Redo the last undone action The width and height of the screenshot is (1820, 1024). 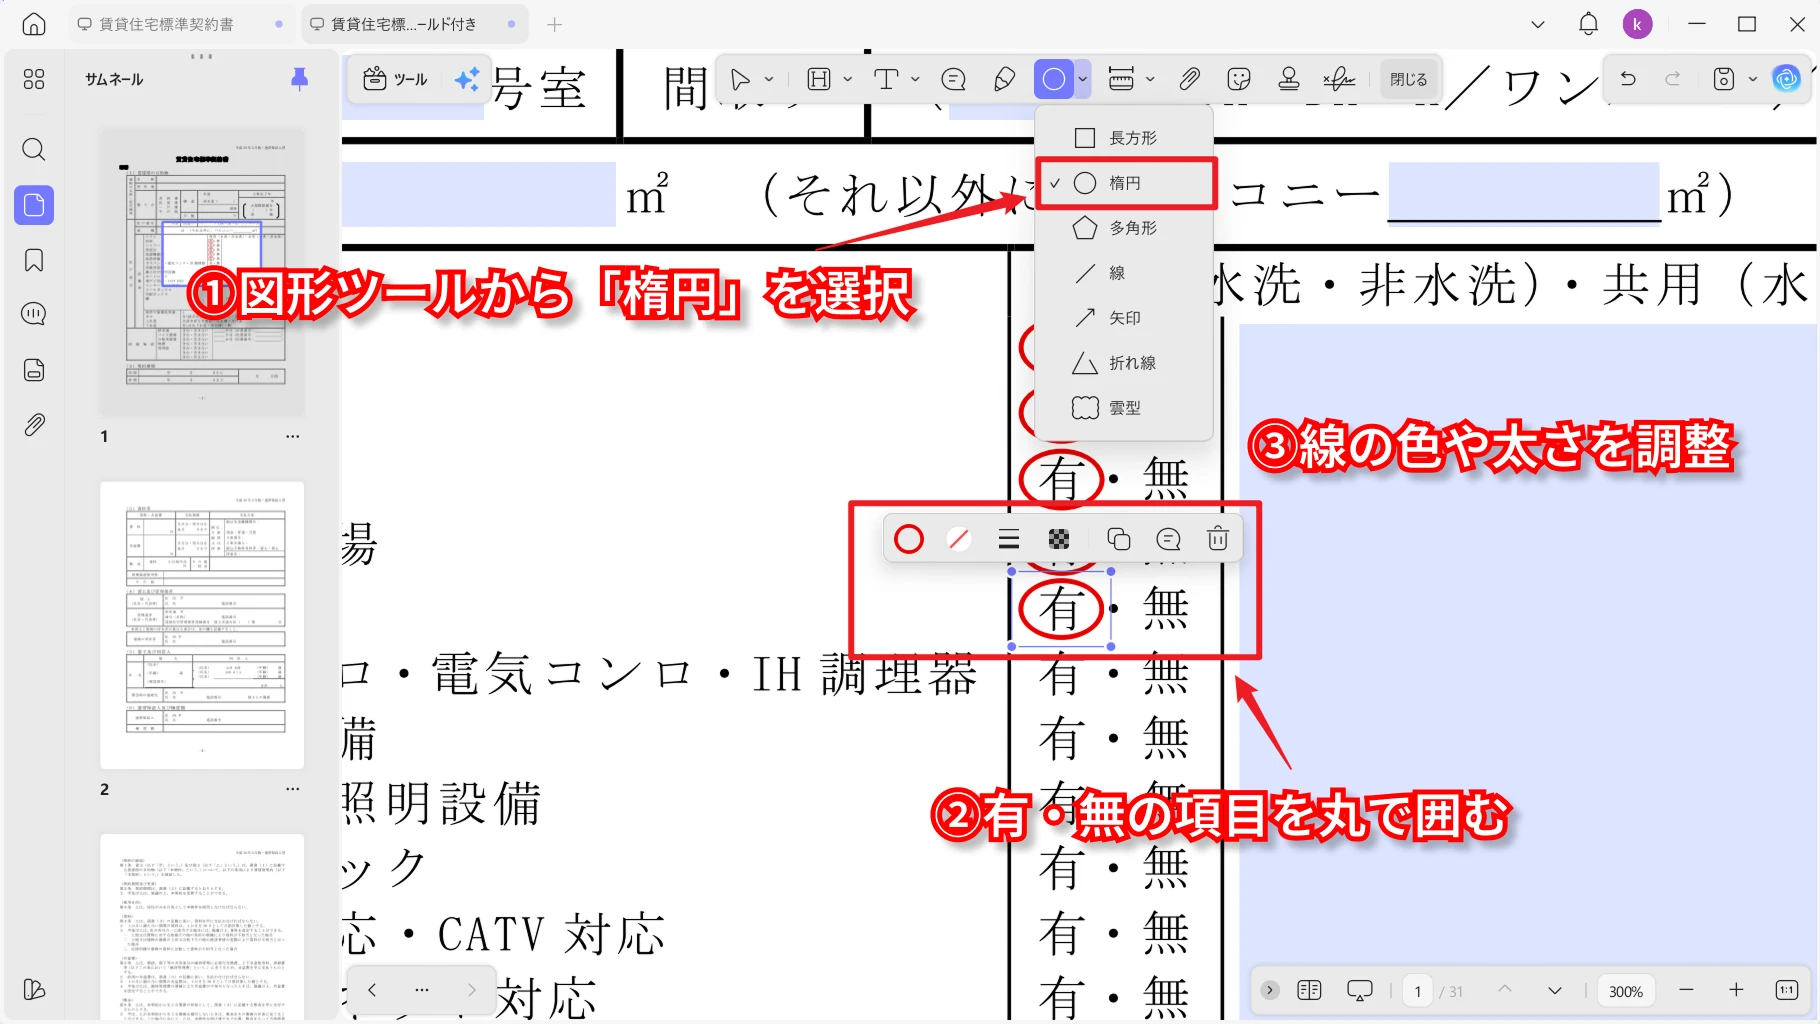[x=1672, y=78]
